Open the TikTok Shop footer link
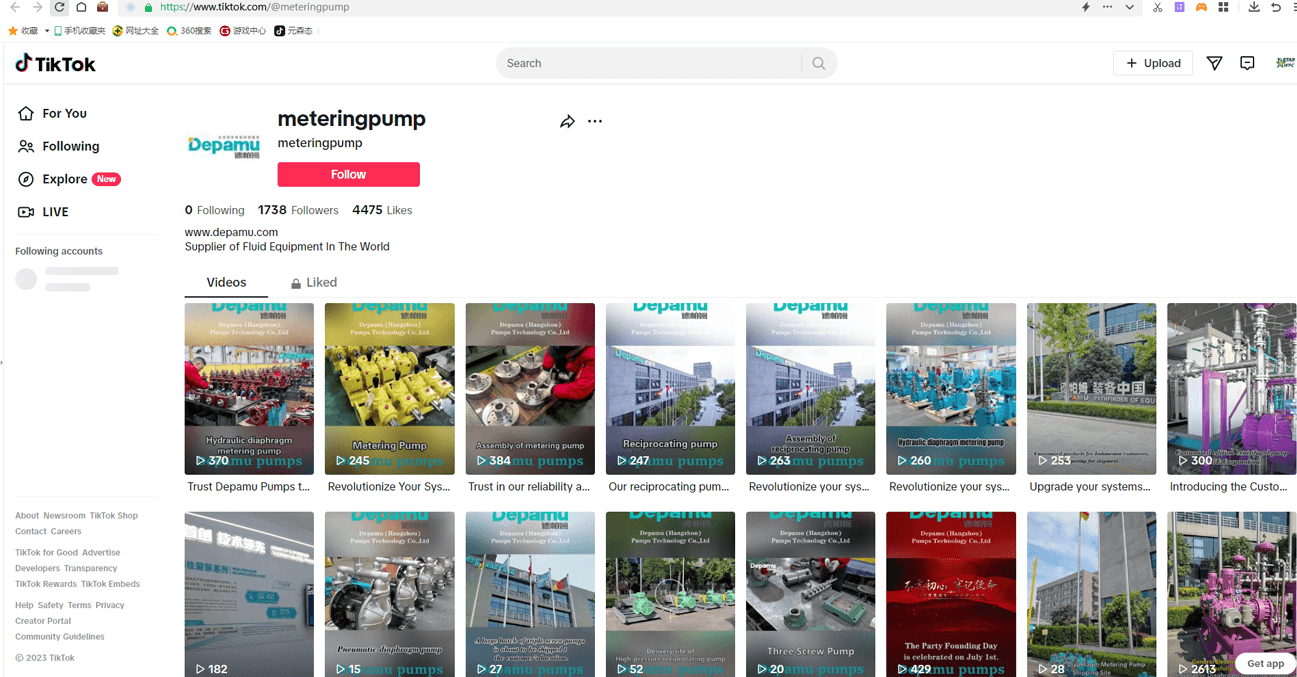This screenshot has height=677, width=1297. click(x=114, y=516)
